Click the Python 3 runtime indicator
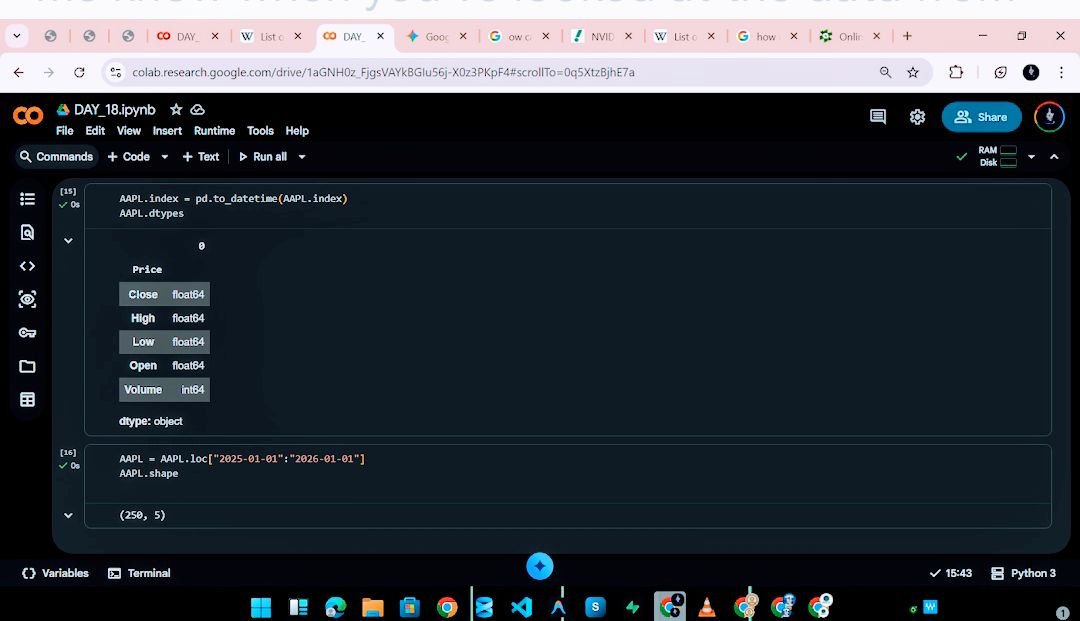Screen dimensions: 1080x621 click(1024, 573)
